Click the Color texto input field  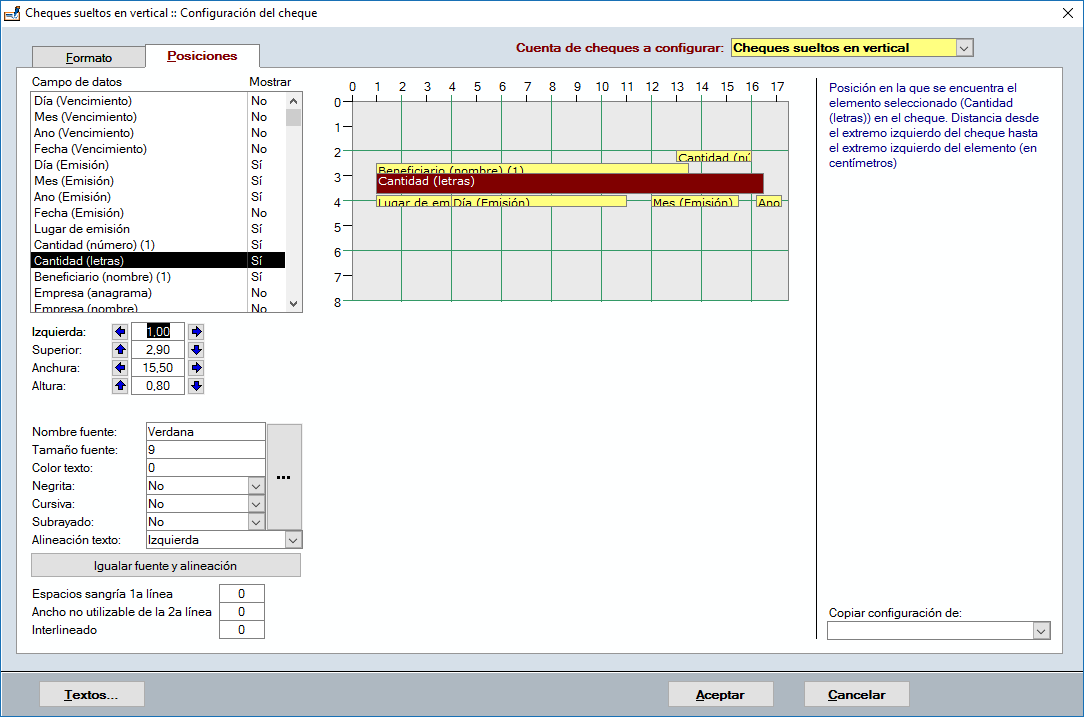click(x=205, y=468)
